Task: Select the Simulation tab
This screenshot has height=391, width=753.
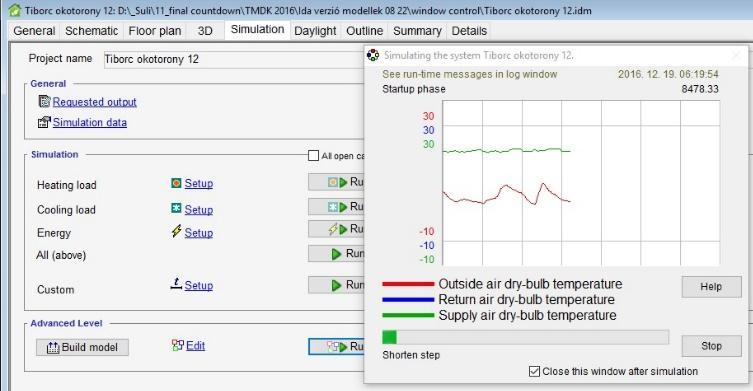Action: 257,30
